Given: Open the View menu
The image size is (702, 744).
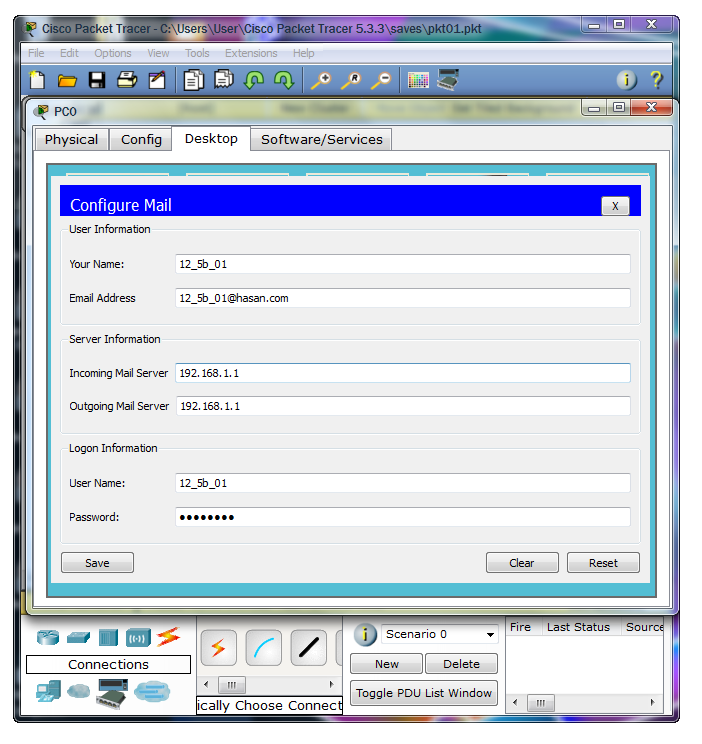Looking at the screenshot, I should [x=158, y=53].
